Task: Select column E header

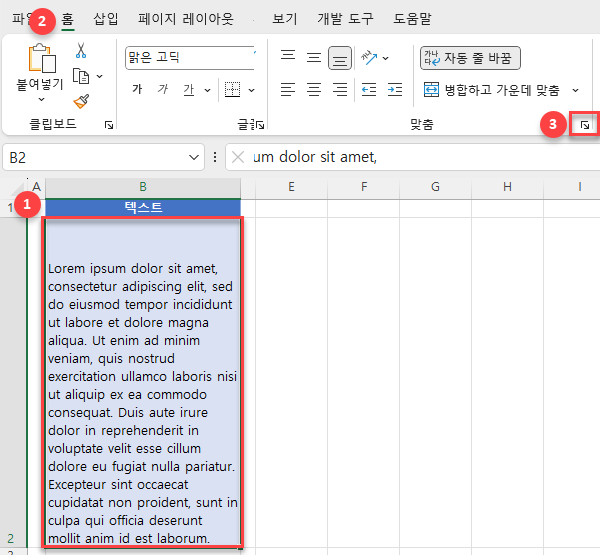Action: point(292,187)
